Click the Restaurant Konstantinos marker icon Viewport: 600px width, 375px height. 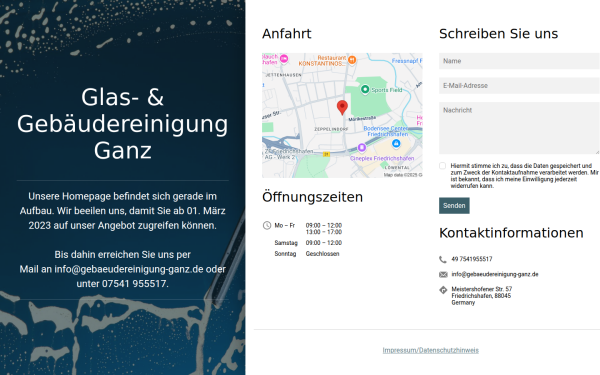[352, 59]
